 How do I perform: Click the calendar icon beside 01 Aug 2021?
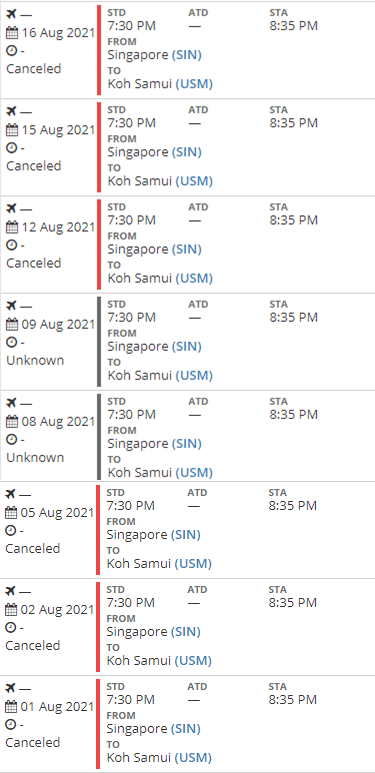(x=11, y=707)
